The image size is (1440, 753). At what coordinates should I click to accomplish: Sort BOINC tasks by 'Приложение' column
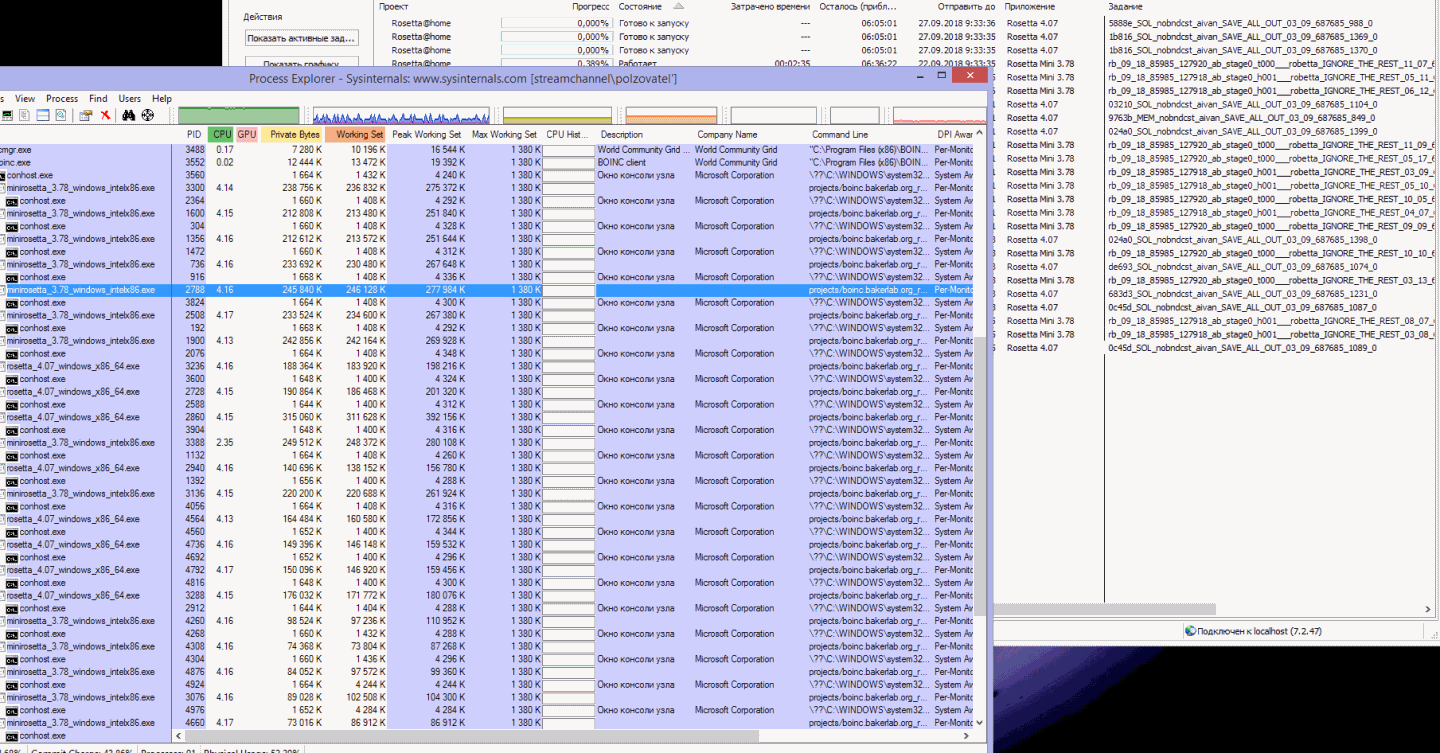(1030, 6)
